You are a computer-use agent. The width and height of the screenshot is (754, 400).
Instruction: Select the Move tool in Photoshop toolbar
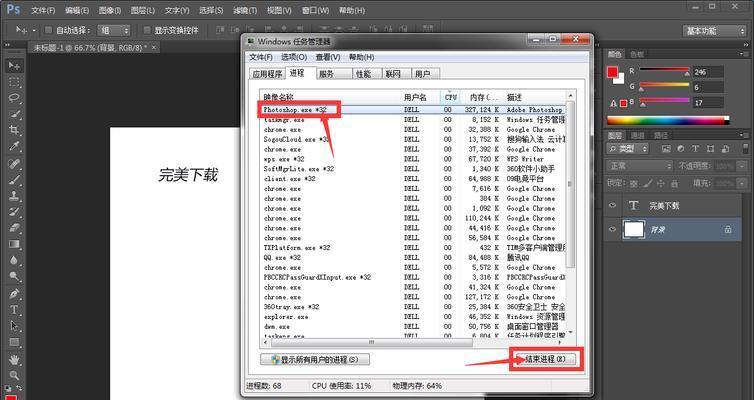[14, 65]
